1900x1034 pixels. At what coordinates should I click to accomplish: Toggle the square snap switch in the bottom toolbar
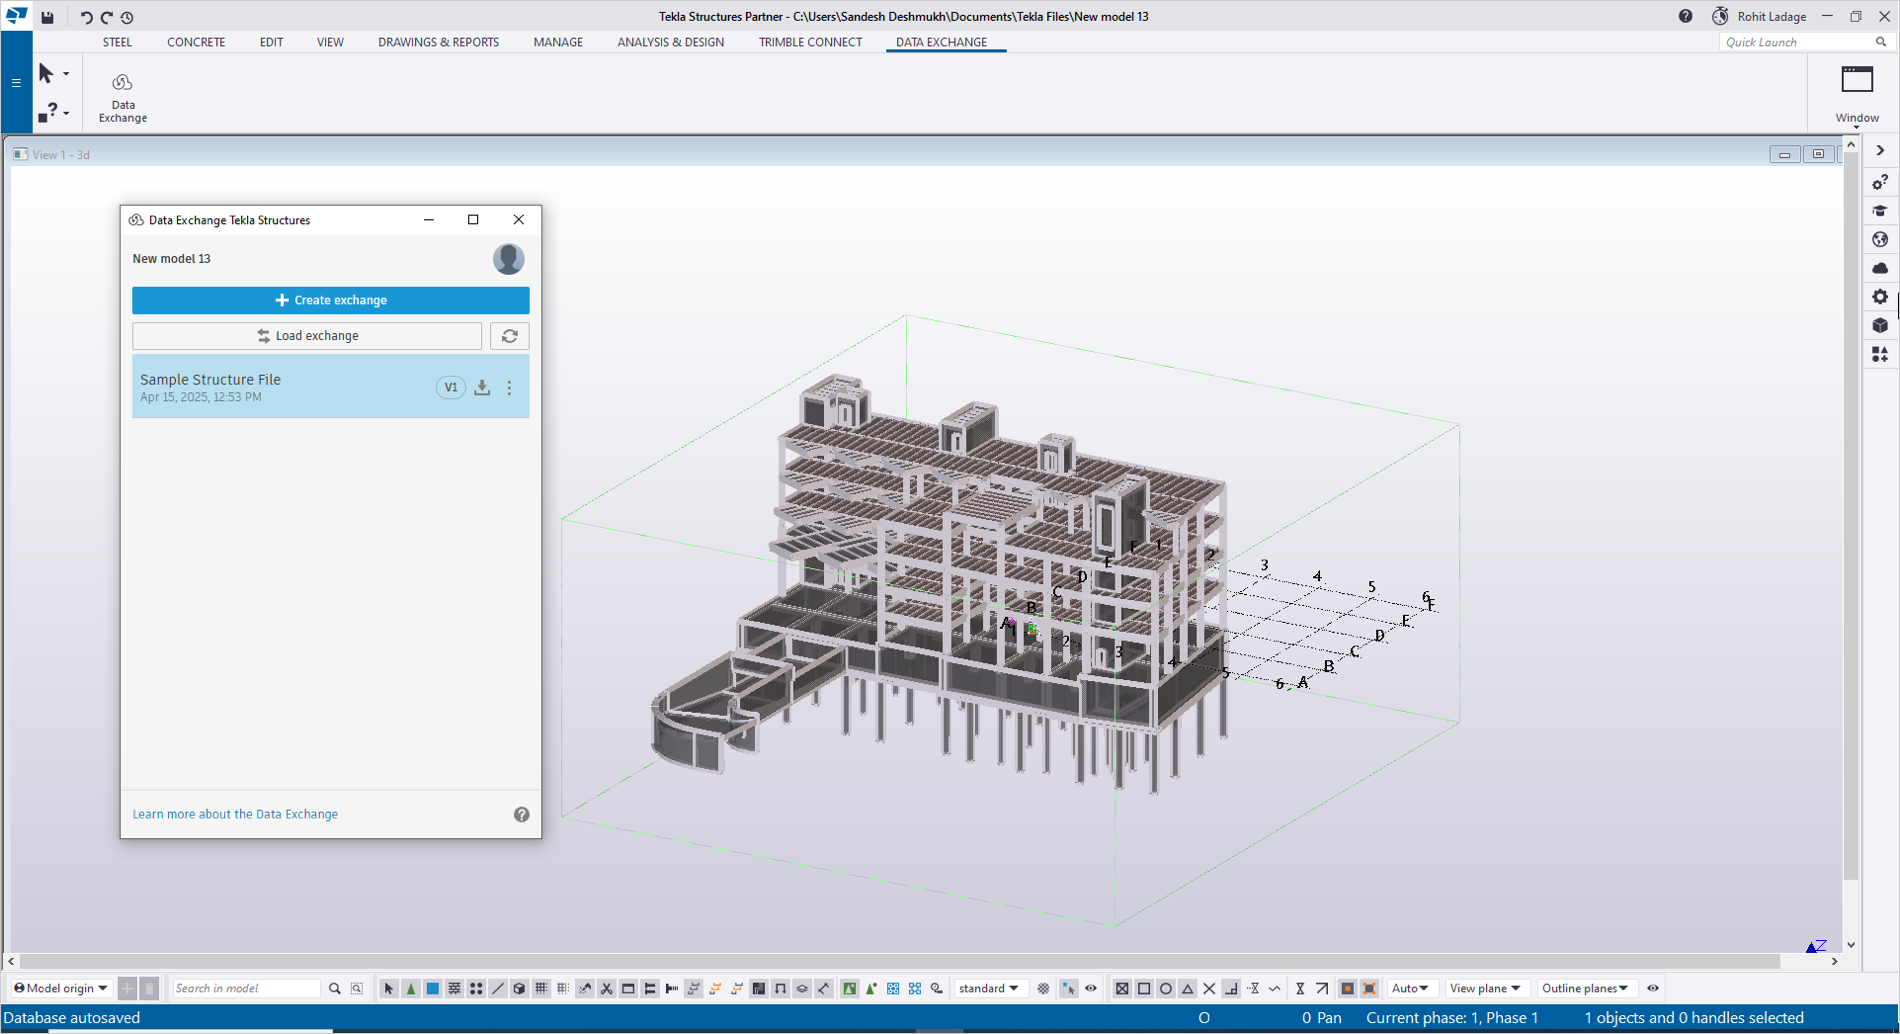1144,989
